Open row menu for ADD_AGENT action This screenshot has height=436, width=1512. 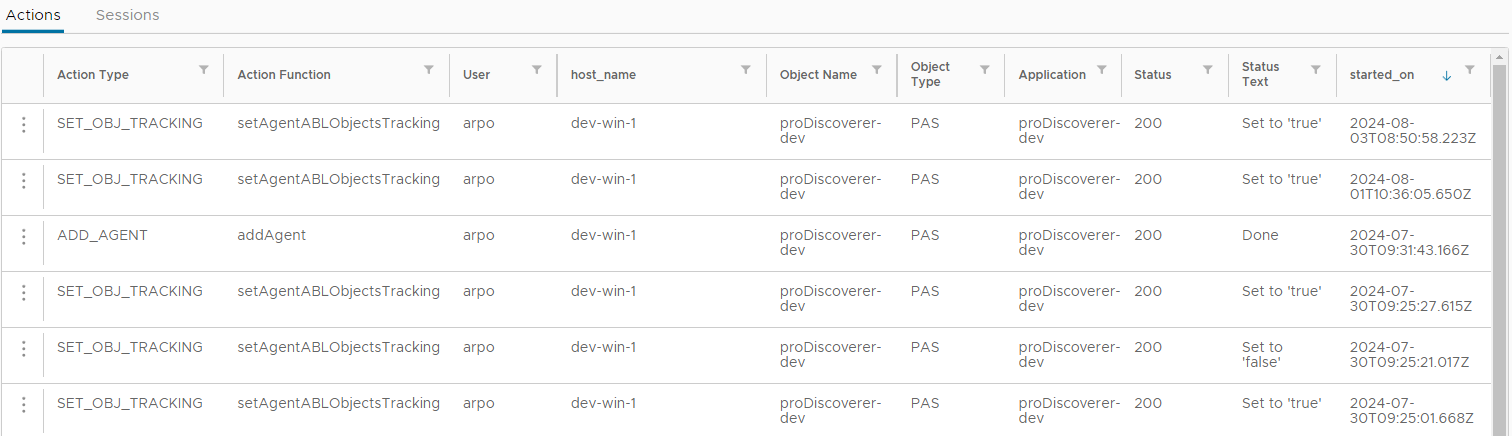point(24,237)
